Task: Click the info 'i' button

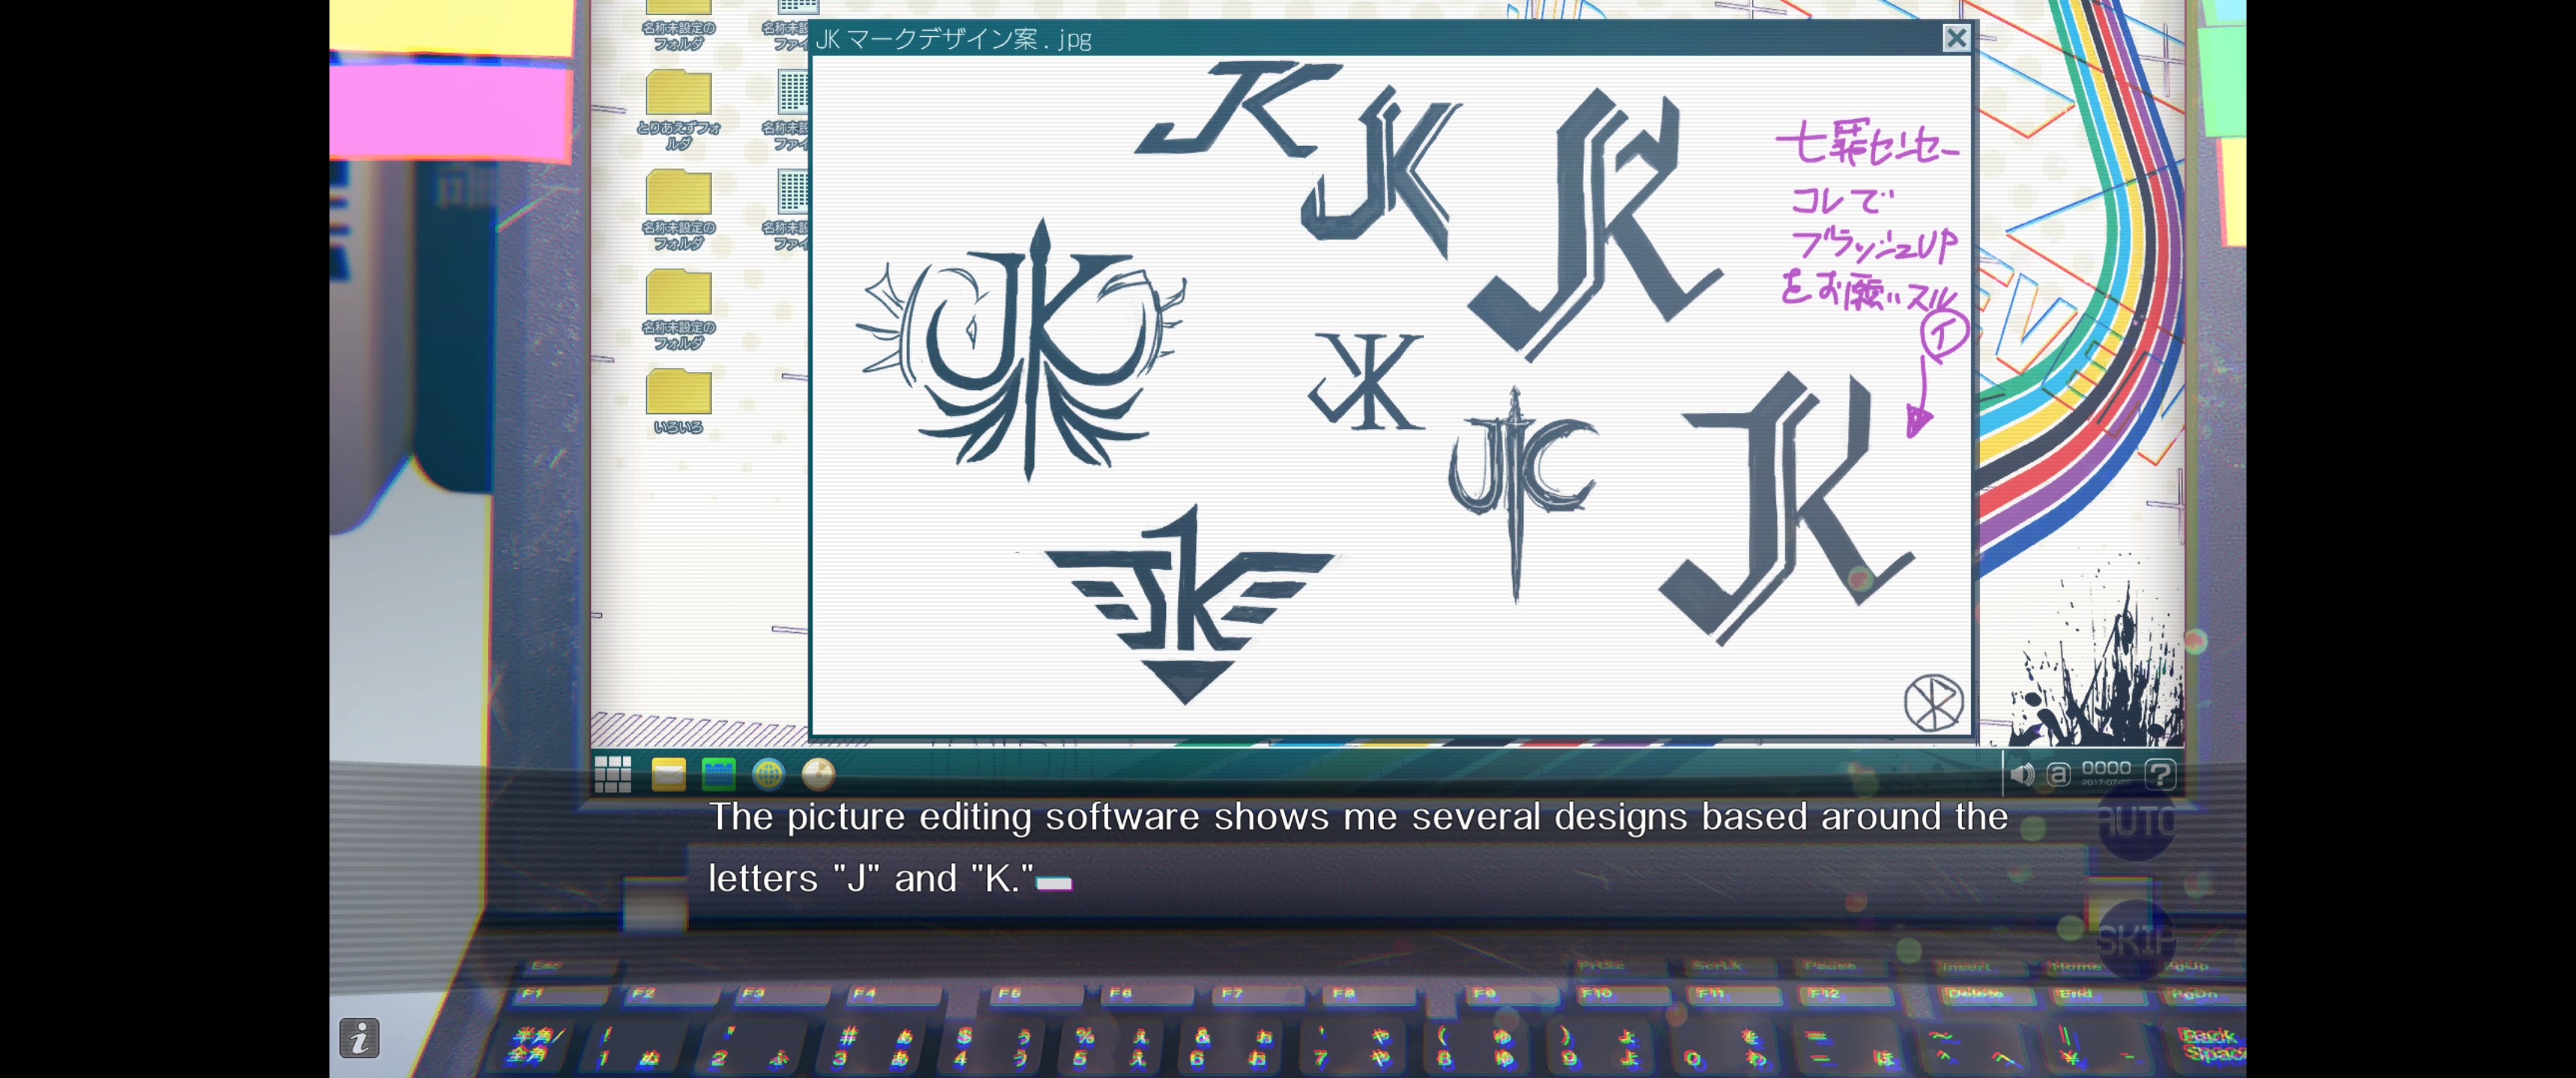Action: coord(359,1038)
